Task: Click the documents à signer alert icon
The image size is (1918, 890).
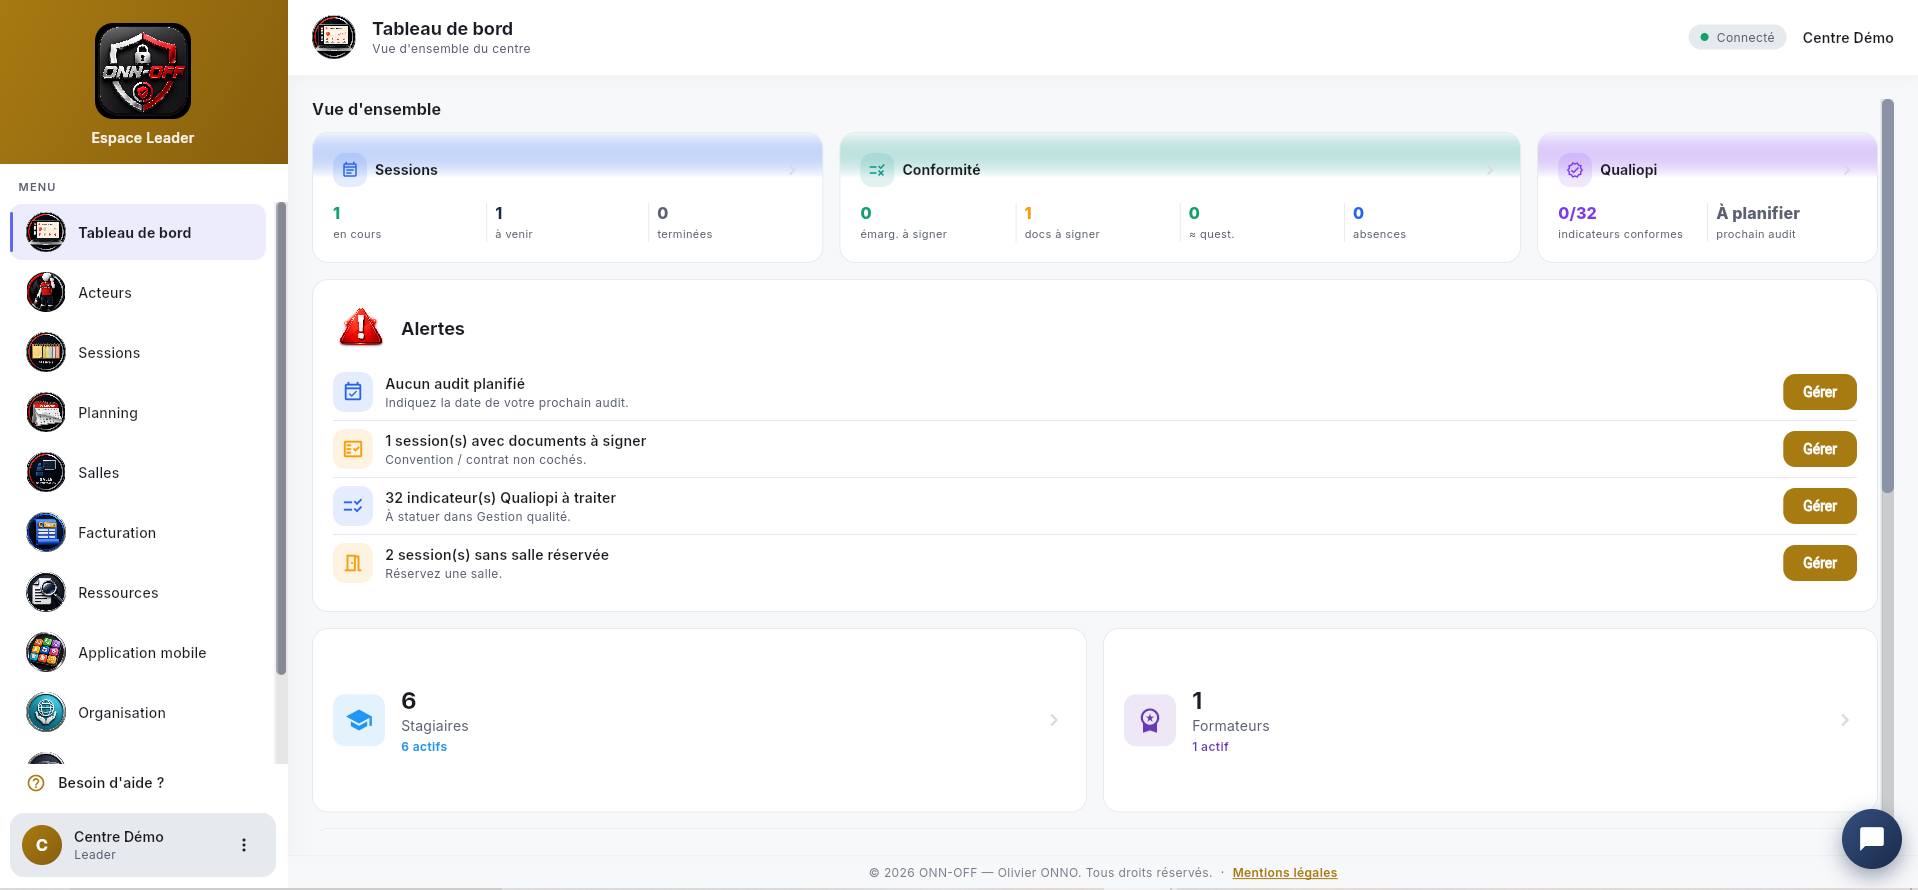Action: pyautogui.click(x=353, y=449)
